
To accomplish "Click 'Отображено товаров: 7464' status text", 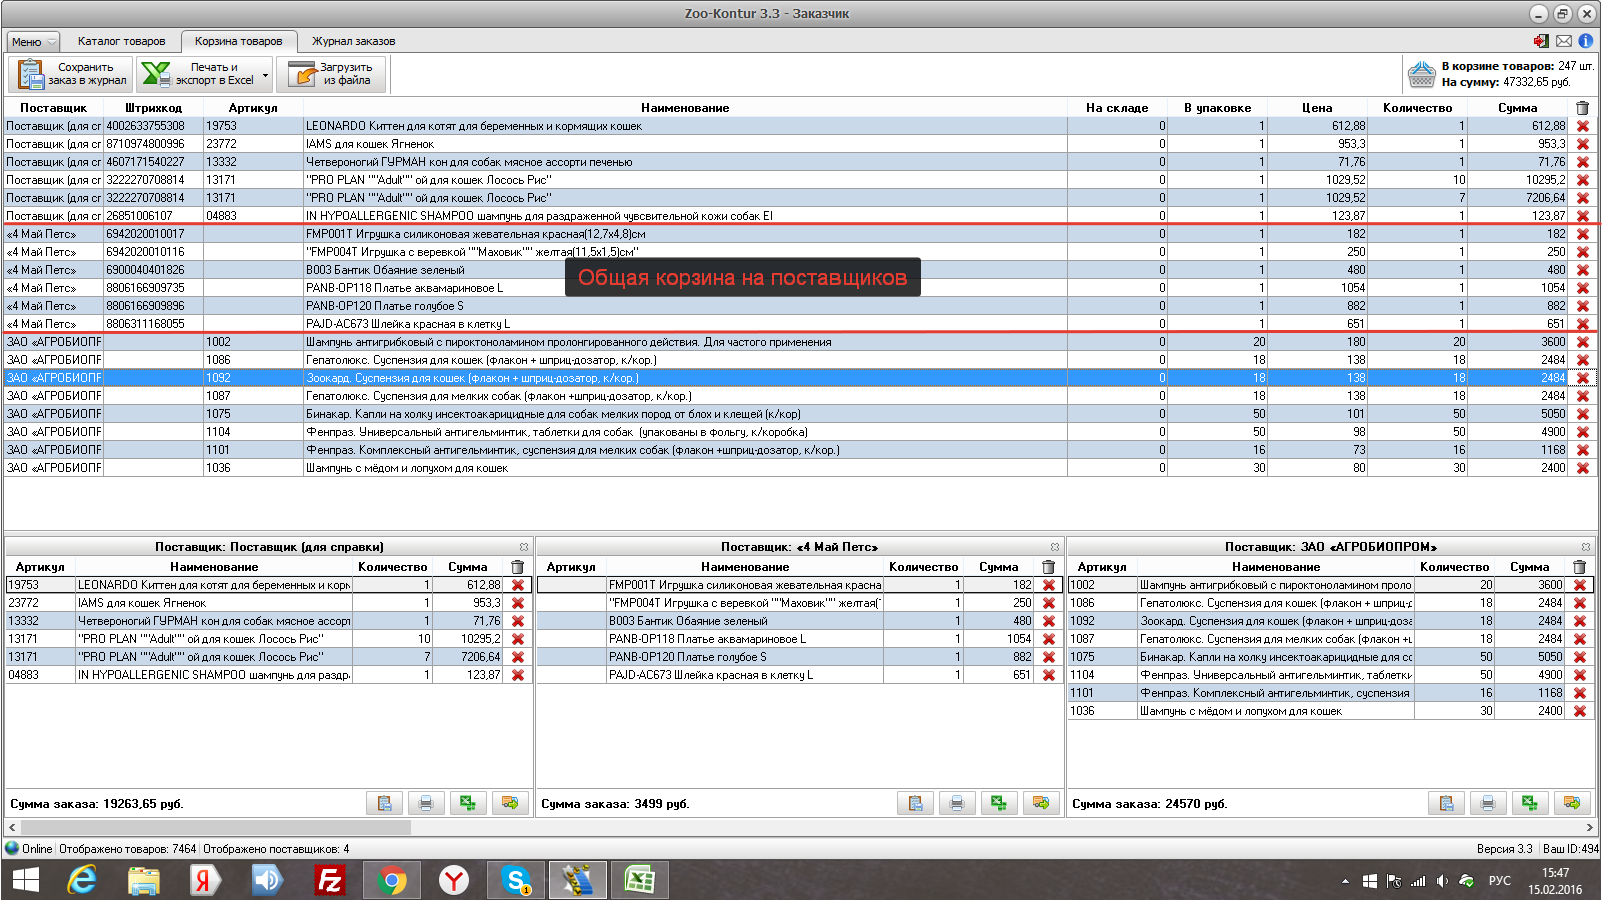I will [x=128, y=849].
